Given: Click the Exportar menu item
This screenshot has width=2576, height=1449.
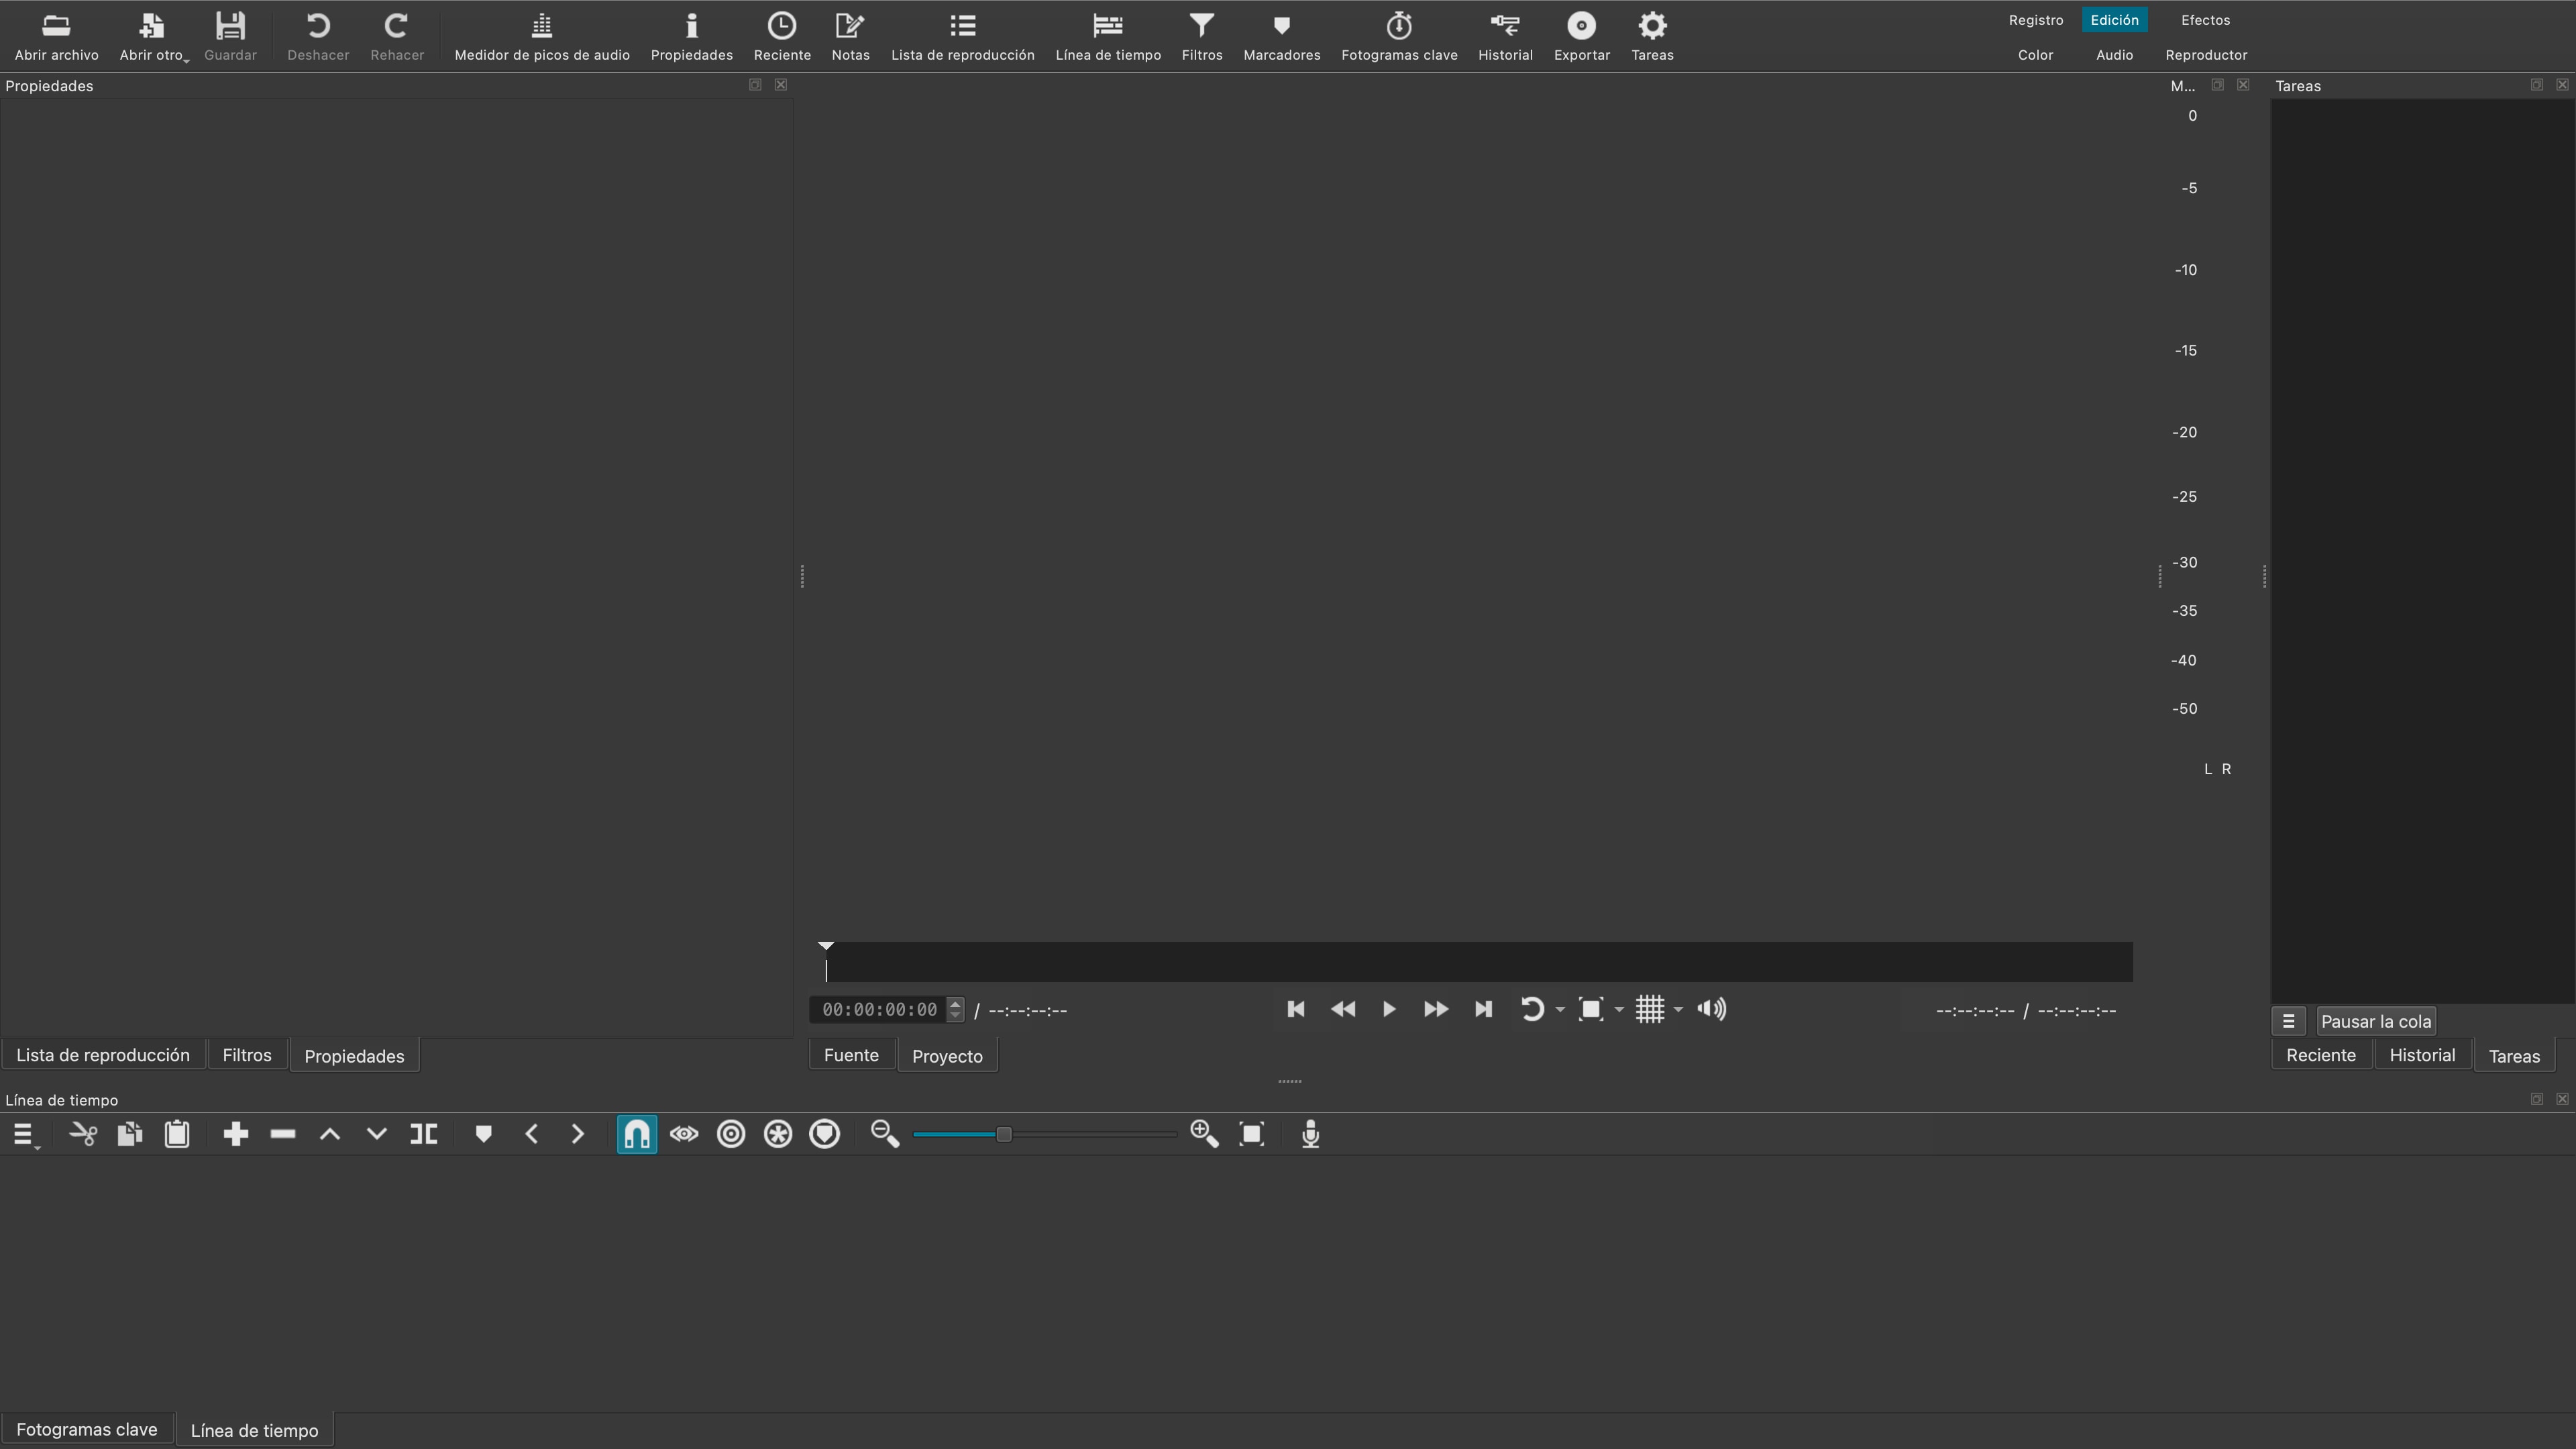Looking at the screenshot, I should (1580, 36).
